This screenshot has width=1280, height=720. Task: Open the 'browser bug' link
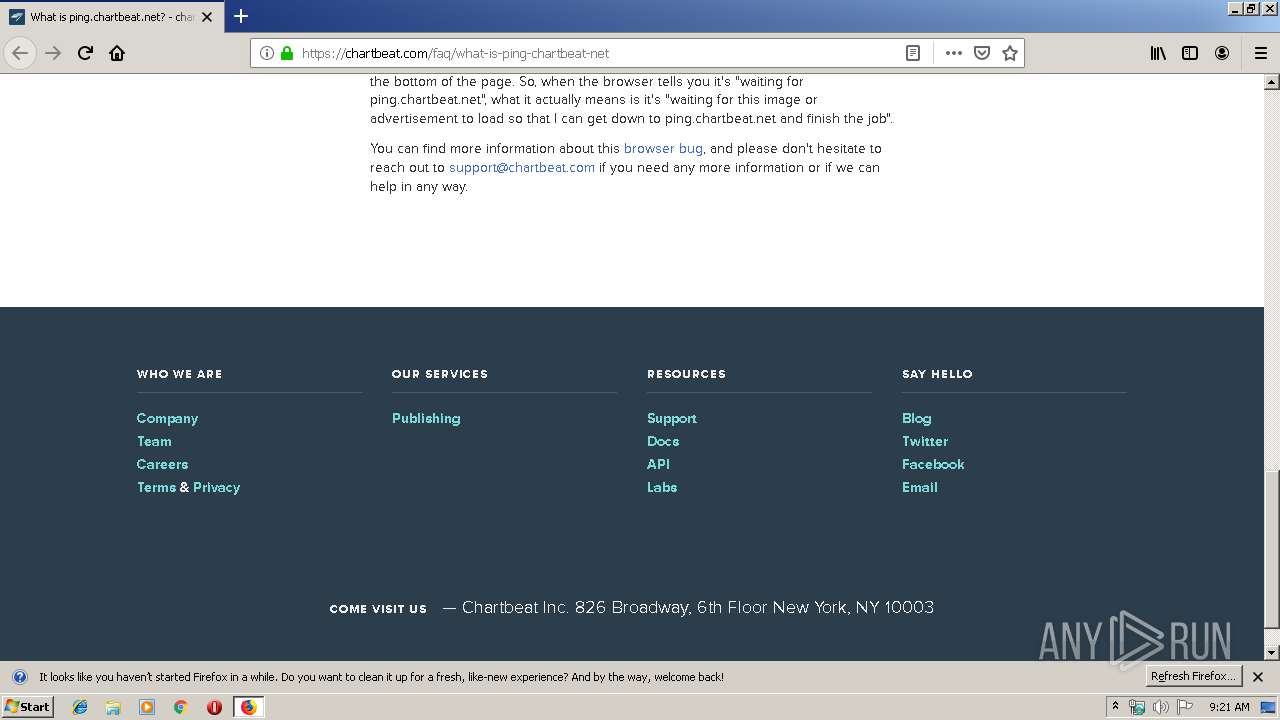663,148
